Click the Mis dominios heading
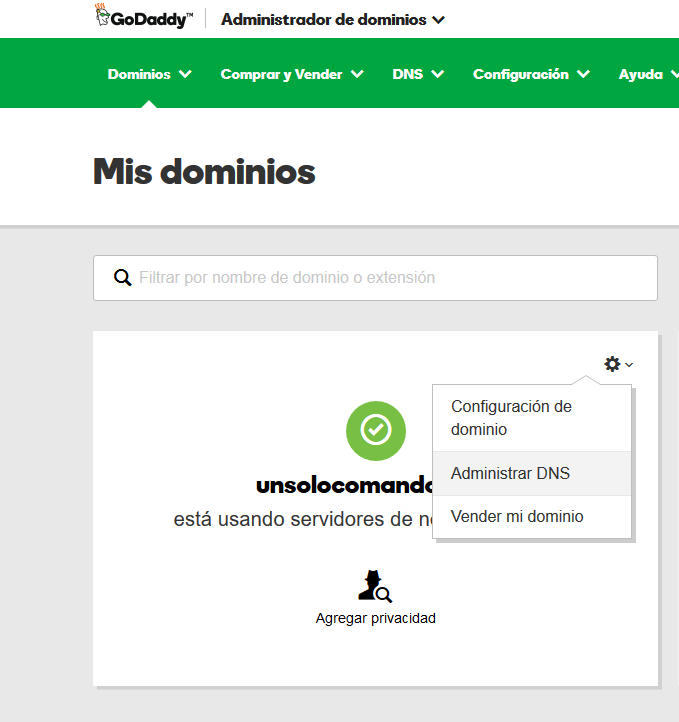The height and width of the screenshot is (722, 679). coord(204,171)
